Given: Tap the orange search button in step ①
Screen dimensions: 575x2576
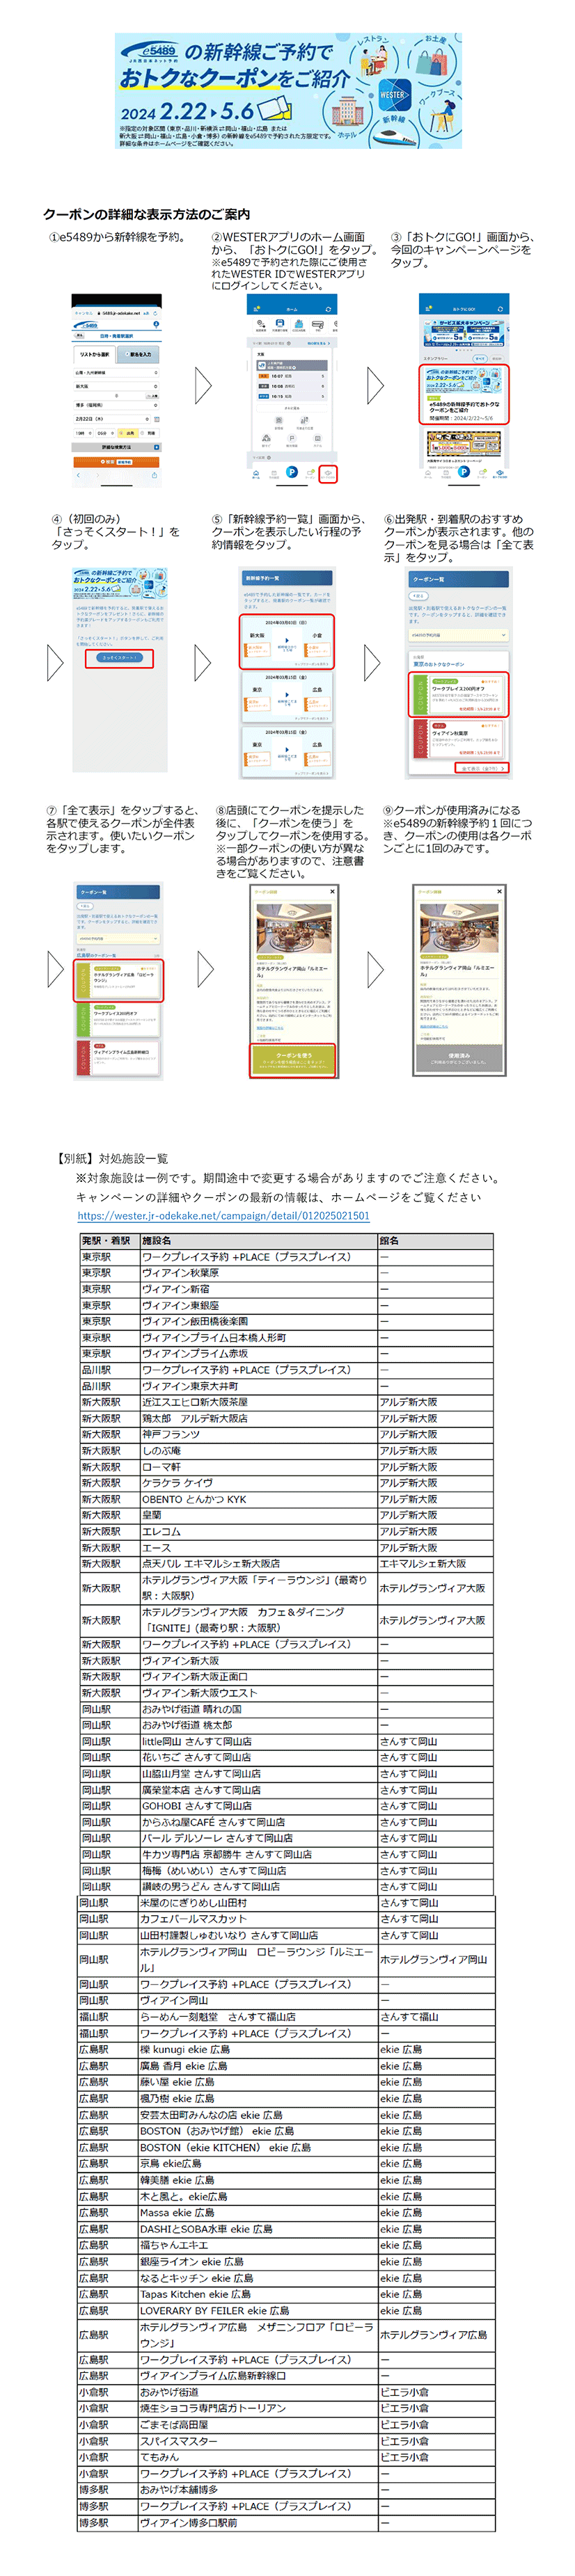Looking at the screenshot, I should click(116, 461).
